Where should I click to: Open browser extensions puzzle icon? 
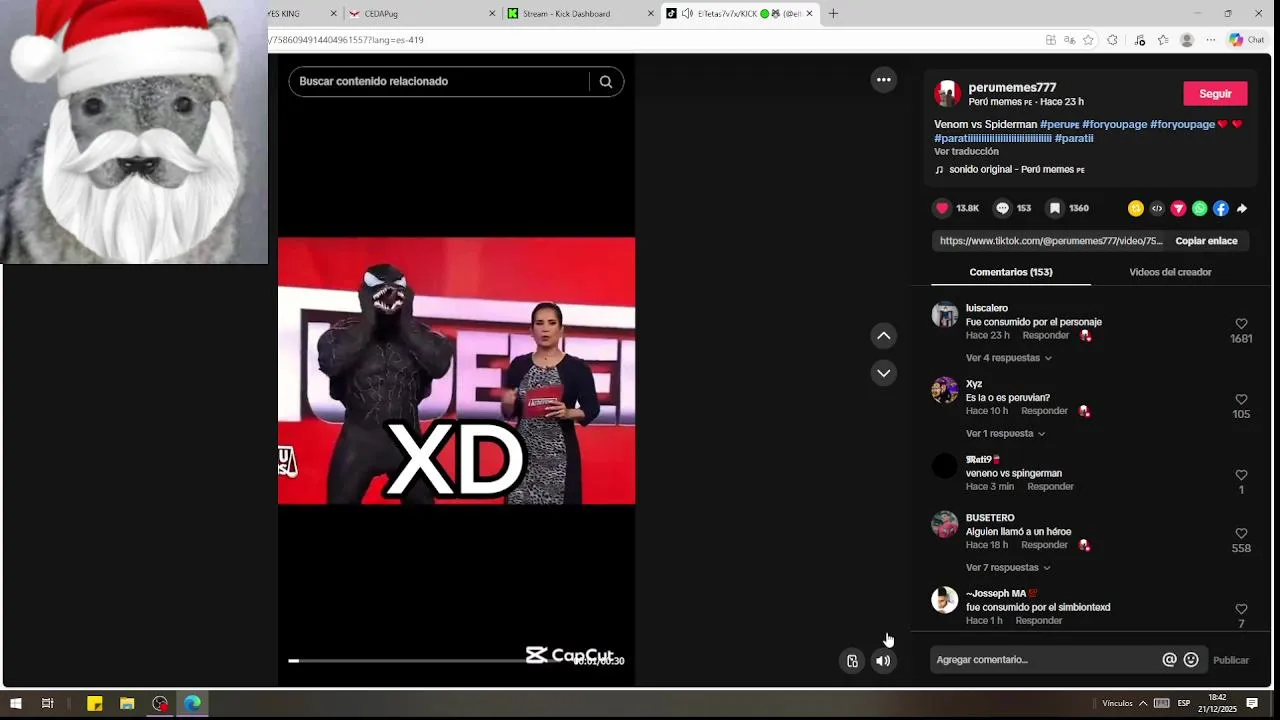click(x=1112, y=40)
